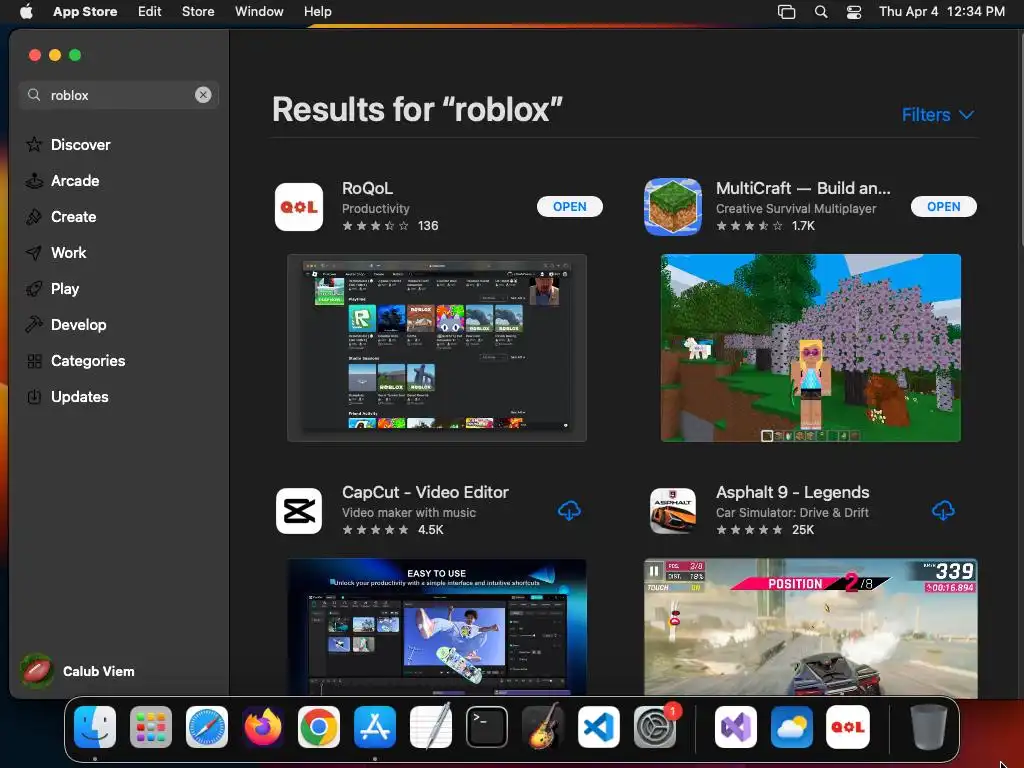View Updates in sidebar
This screenshot has height=768, width=1024.
point(119,396)
